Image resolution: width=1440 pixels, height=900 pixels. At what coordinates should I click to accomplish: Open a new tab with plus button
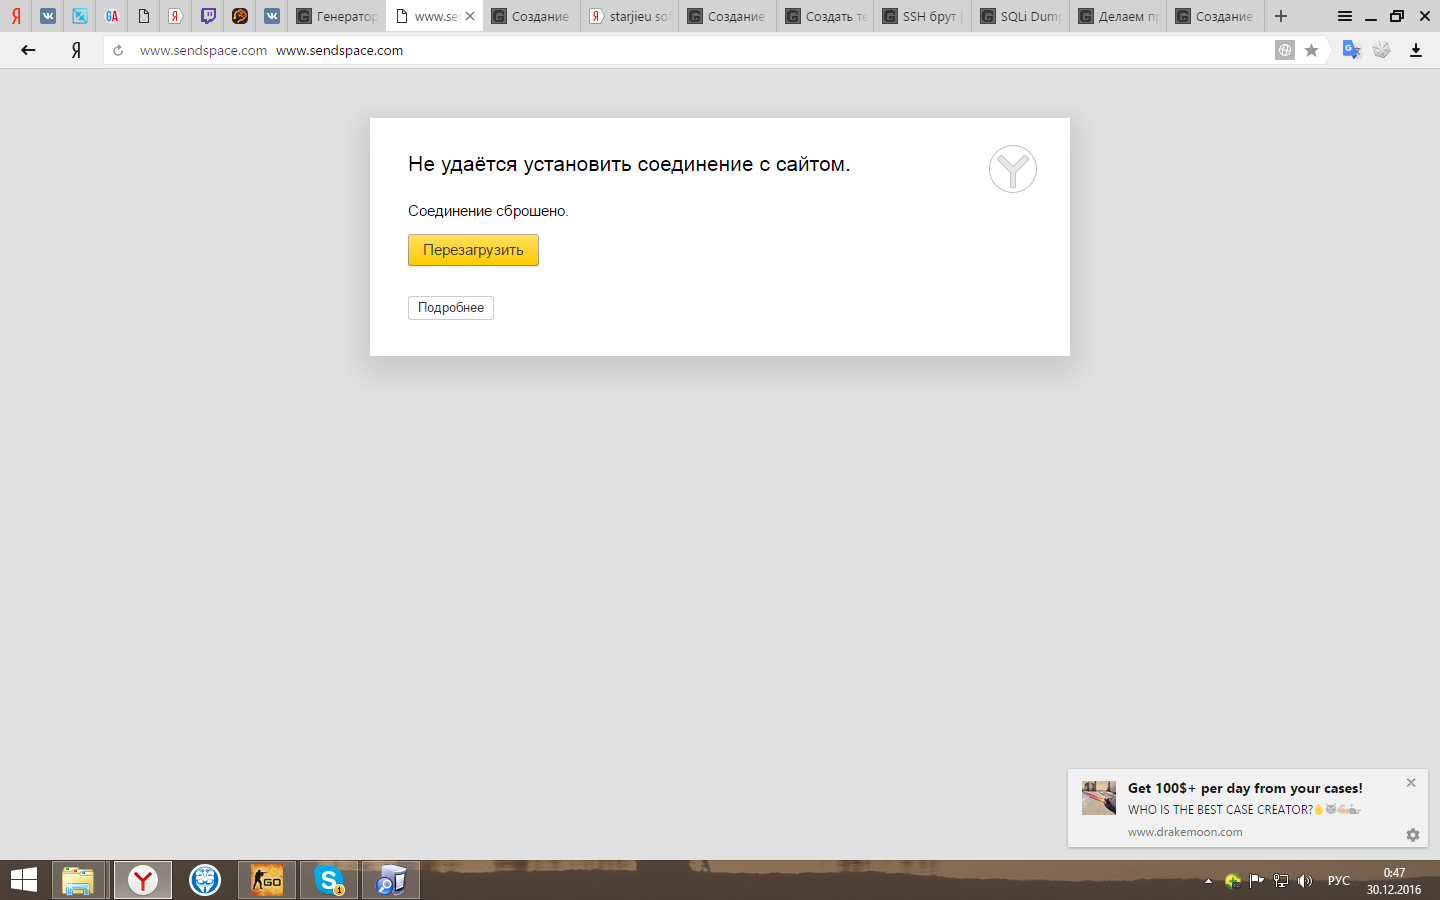[x=1281, y=16]
